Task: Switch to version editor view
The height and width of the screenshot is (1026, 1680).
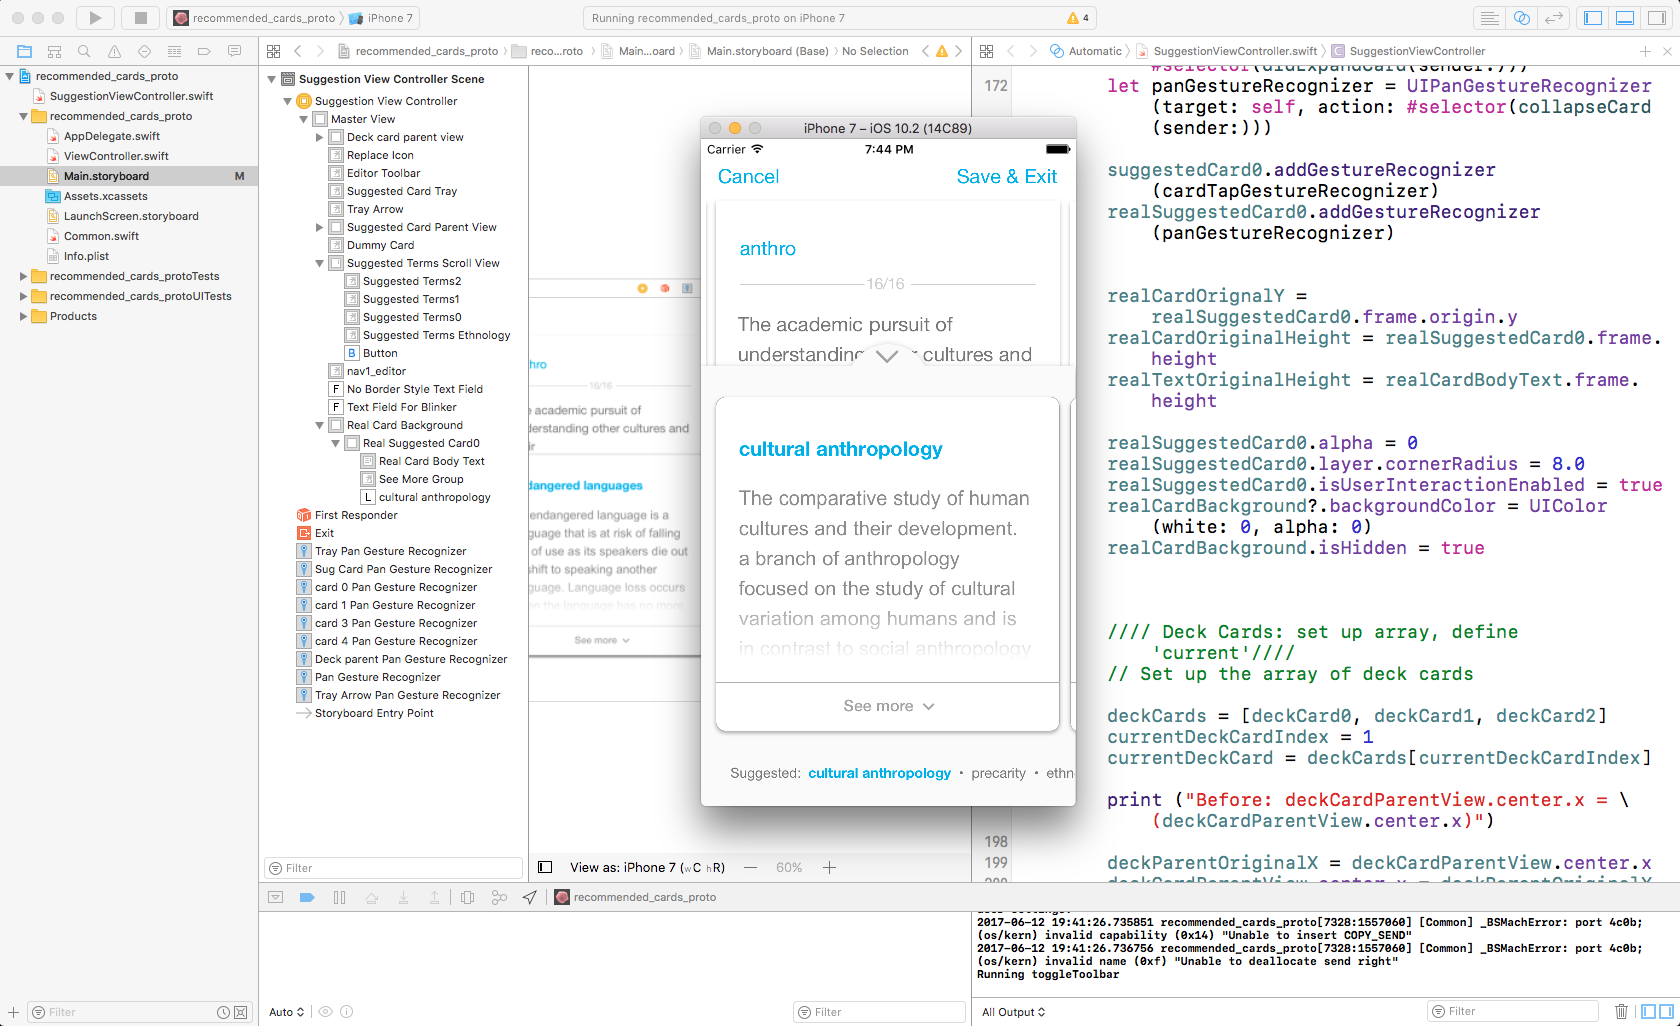Action: 1554,18
